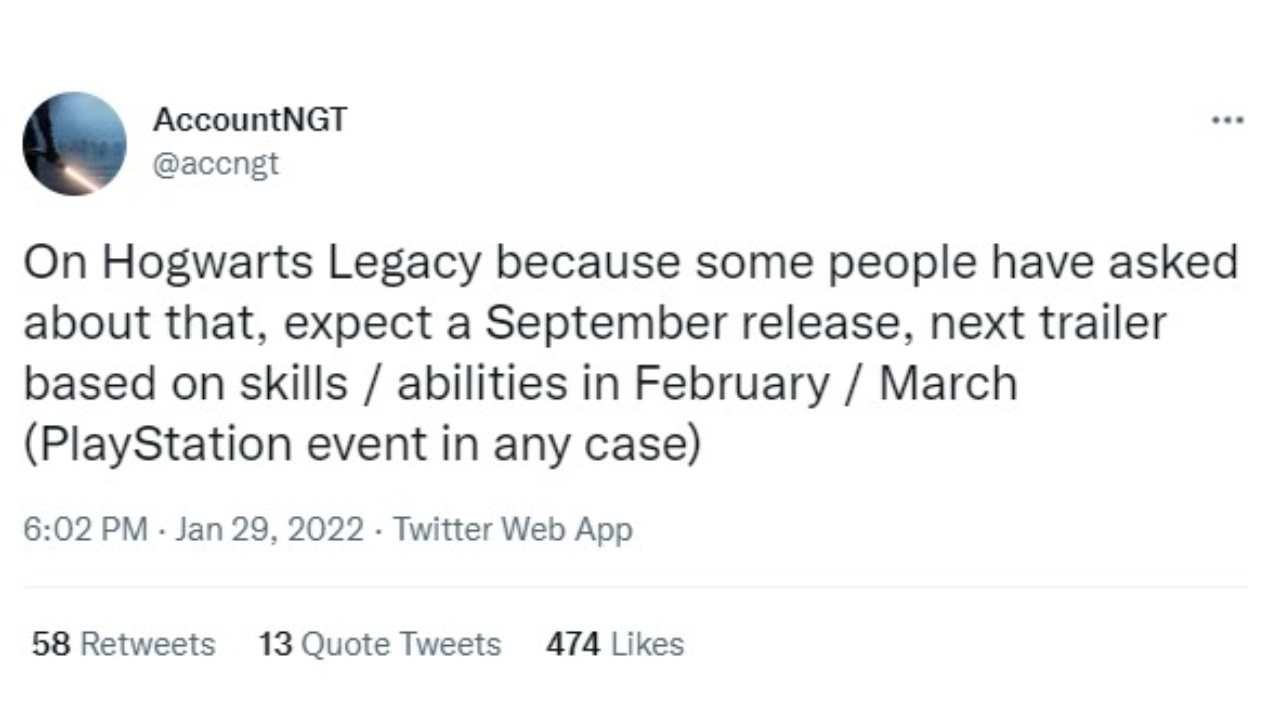Screen dimensions: 1280x720
Task: Click the number 13 before Quote Tweets
Action: click(x=275, y=645)
